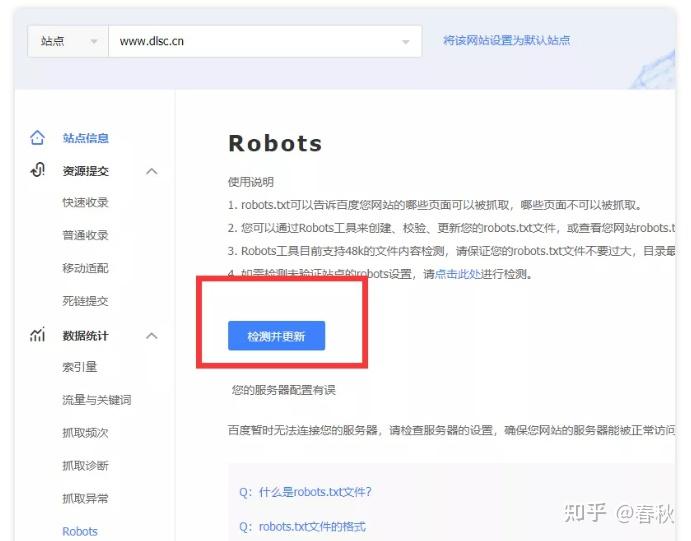This screenshot has width=691, height=541.
Task: Select 死链提交 menu item
Action: pos(85,301)
